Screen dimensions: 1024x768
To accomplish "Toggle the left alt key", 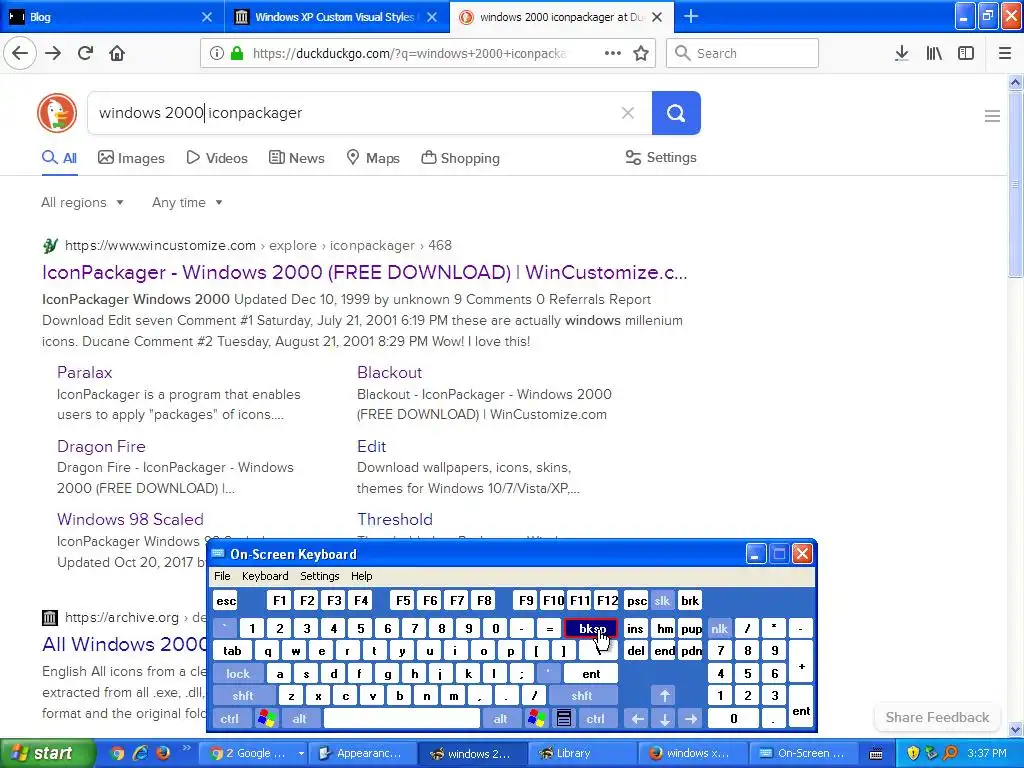I will [299, 718].
